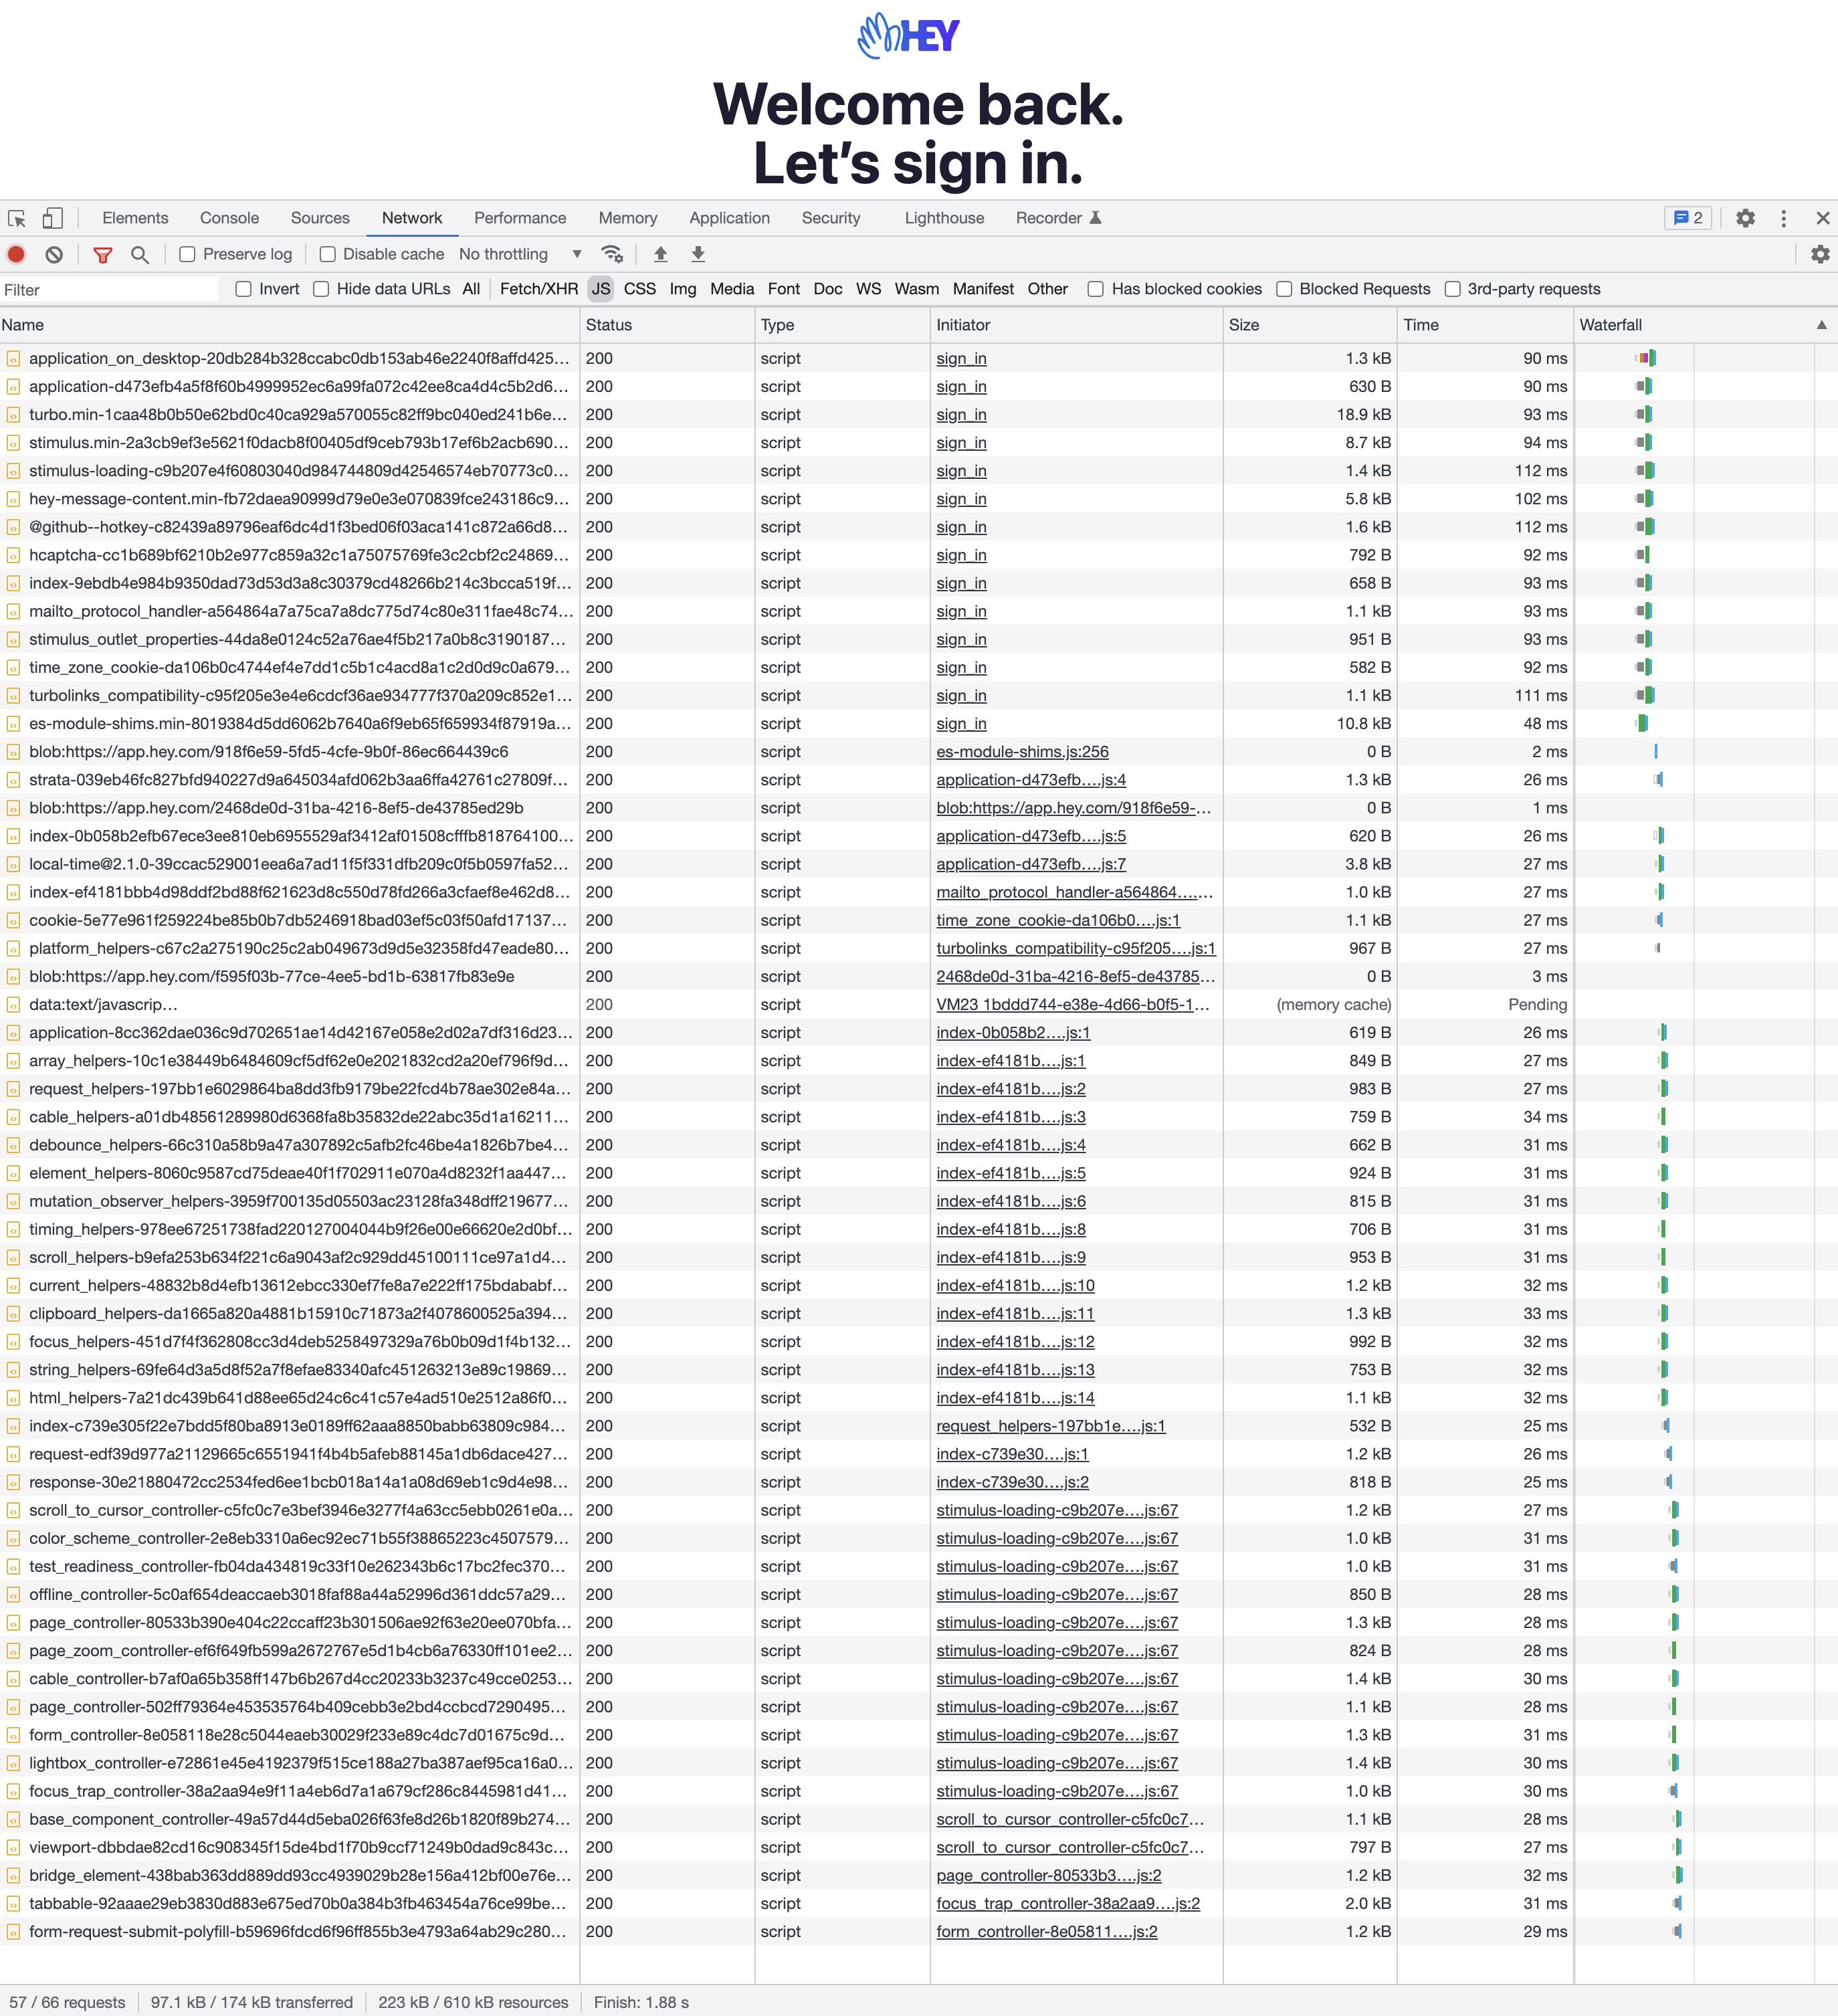This screenshot has height=2016, width=1838.
Task: Enable Disable cache checkbox
Action: click(x=327, y=254)
